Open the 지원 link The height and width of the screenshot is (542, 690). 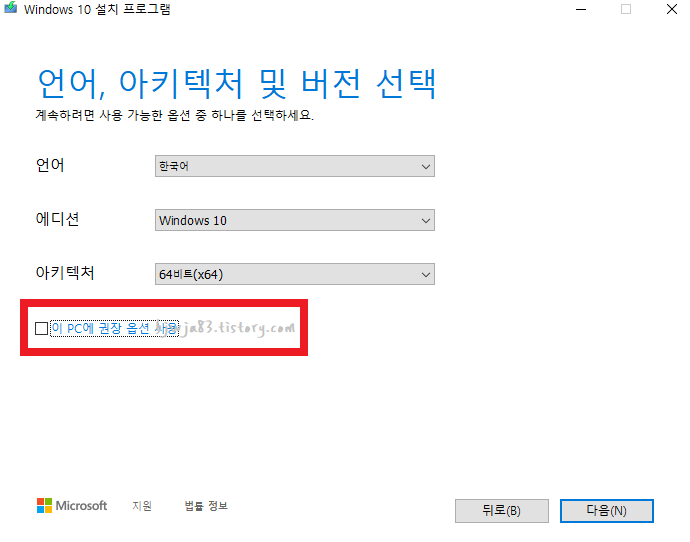point(142,506)
